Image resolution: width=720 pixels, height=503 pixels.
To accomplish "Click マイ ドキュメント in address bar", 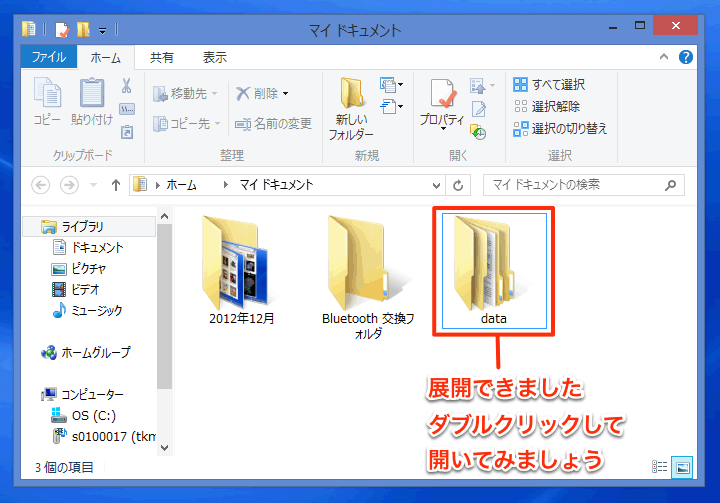I will click(x=276, y=185).
